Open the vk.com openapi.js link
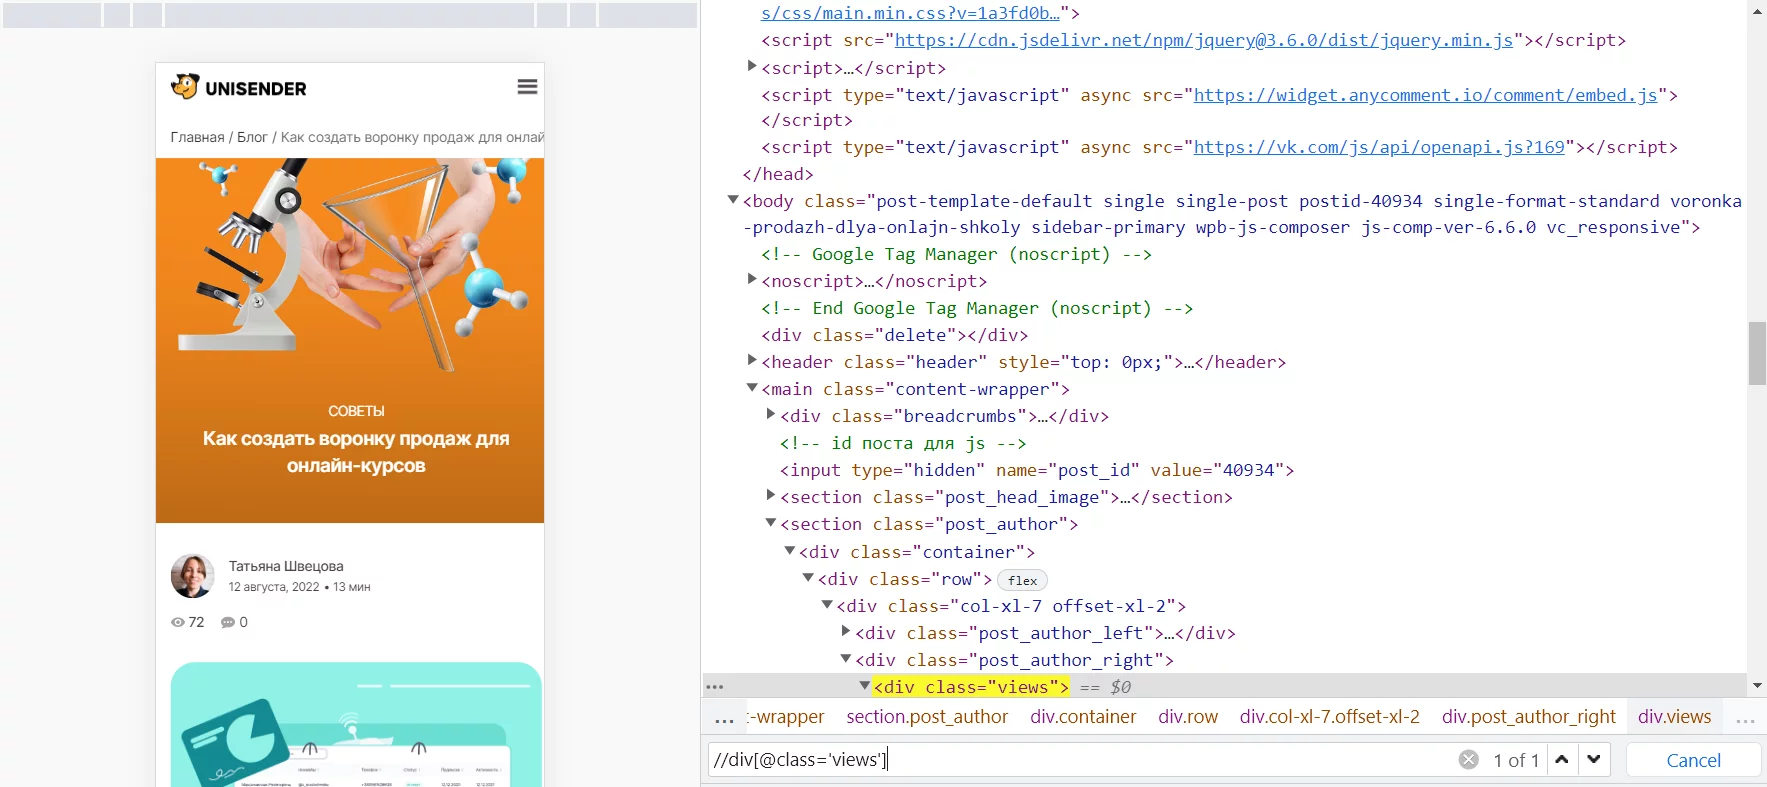The width and height of the screenshot is (1767, 787). click(1379, 147)
